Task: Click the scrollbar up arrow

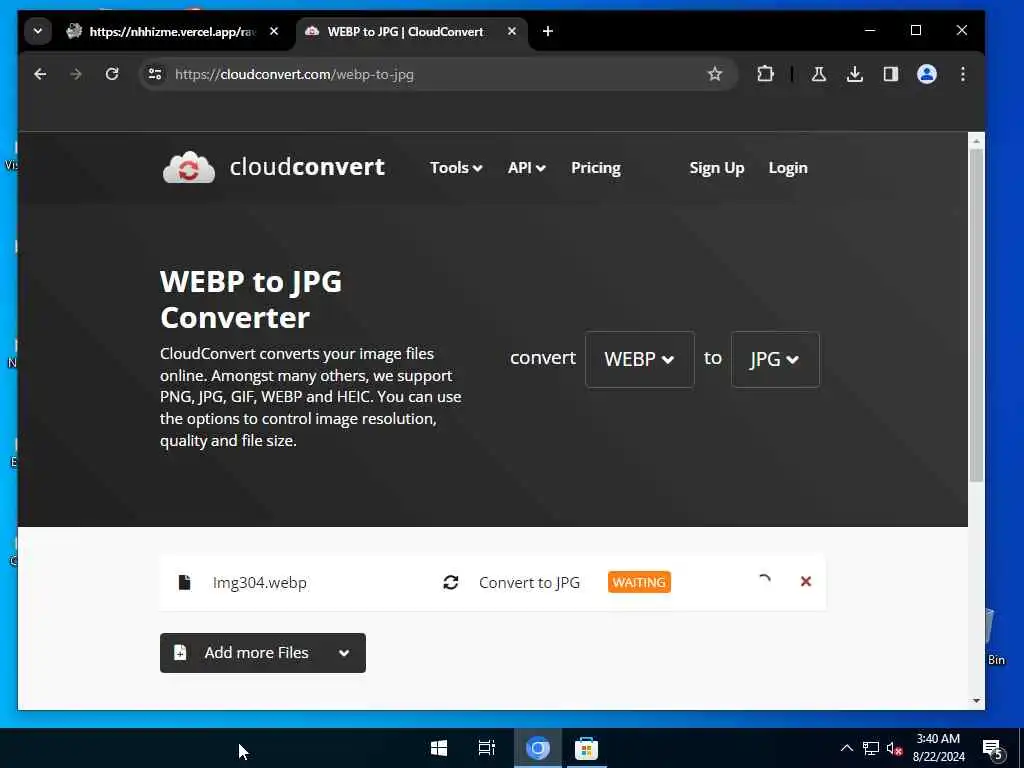Action: (976, 141)
